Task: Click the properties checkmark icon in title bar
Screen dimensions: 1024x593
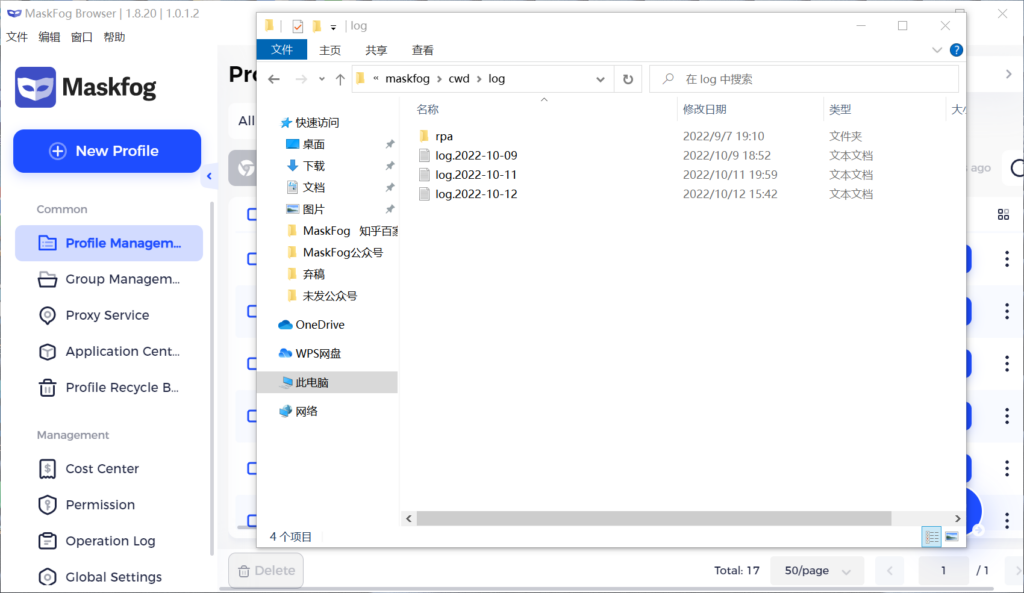Action: click(298, 26)
